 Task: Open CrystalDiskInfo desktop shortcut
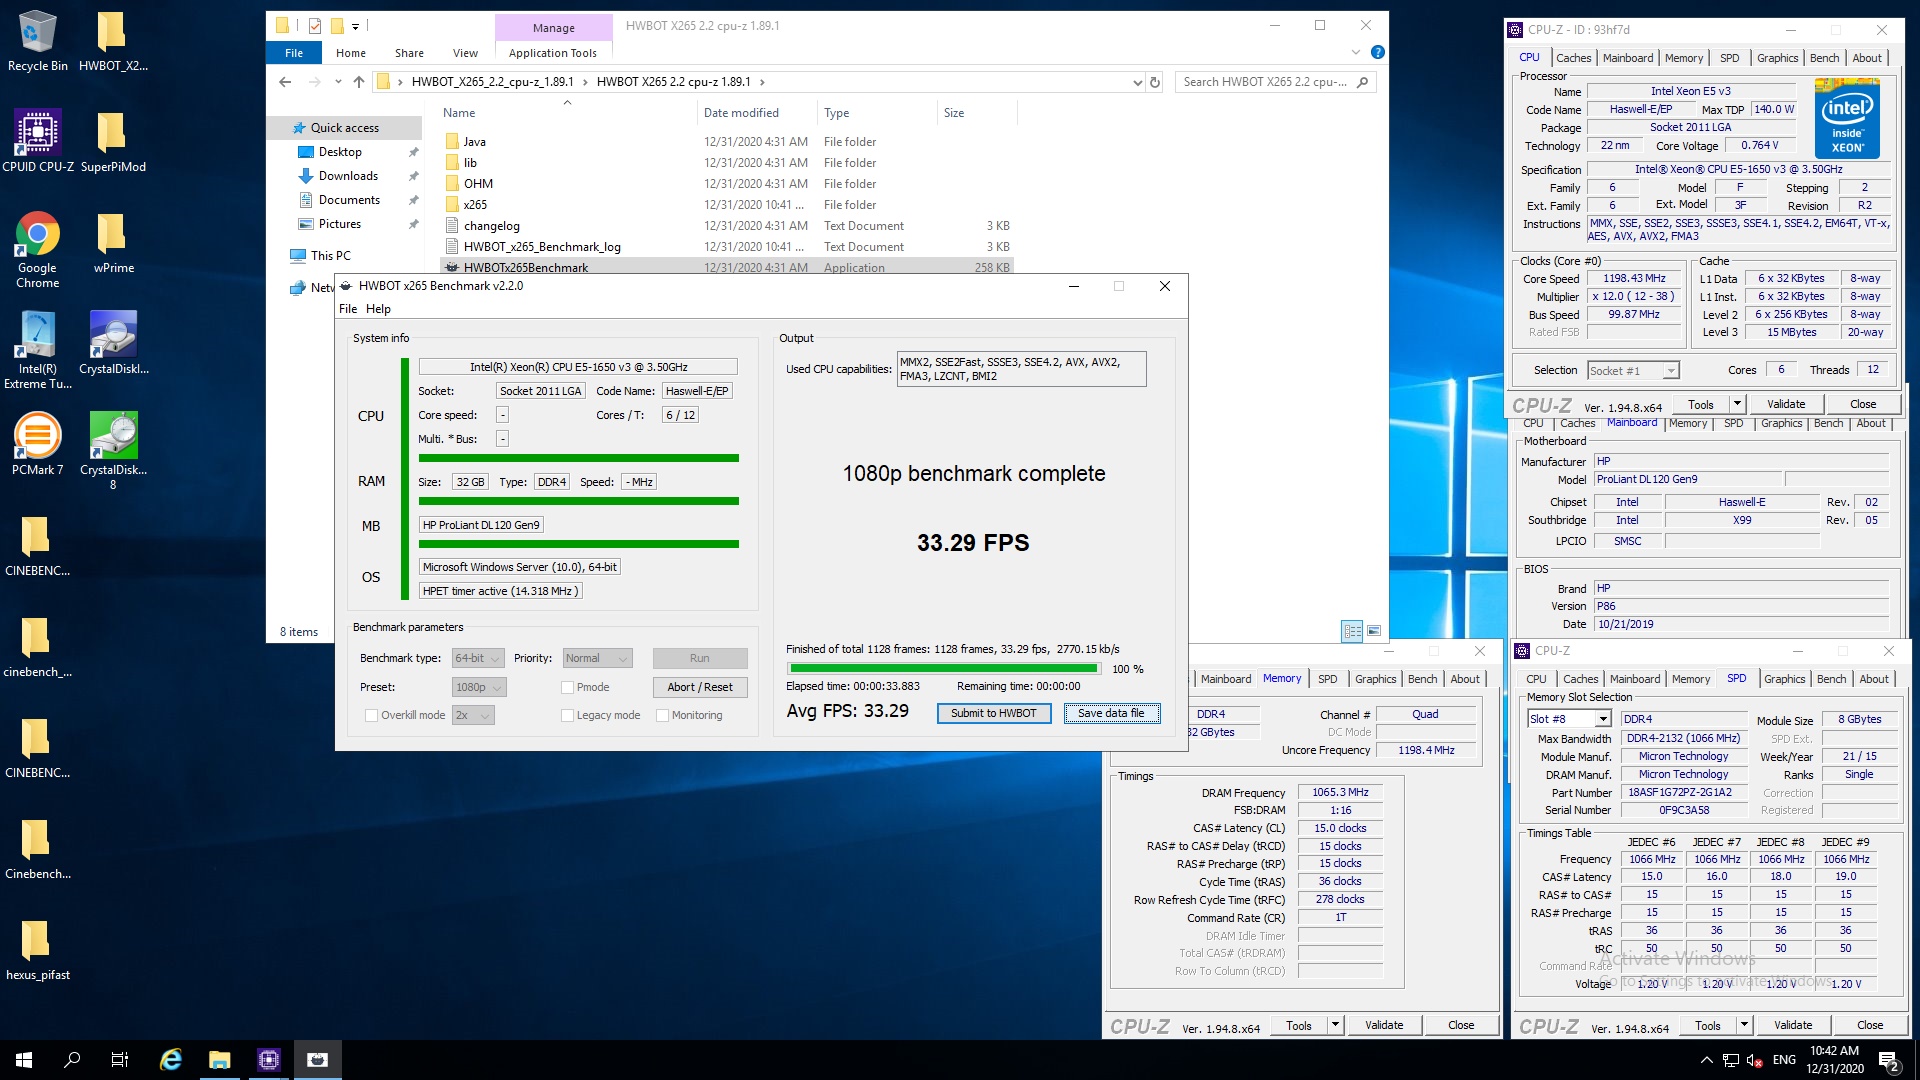113,343
